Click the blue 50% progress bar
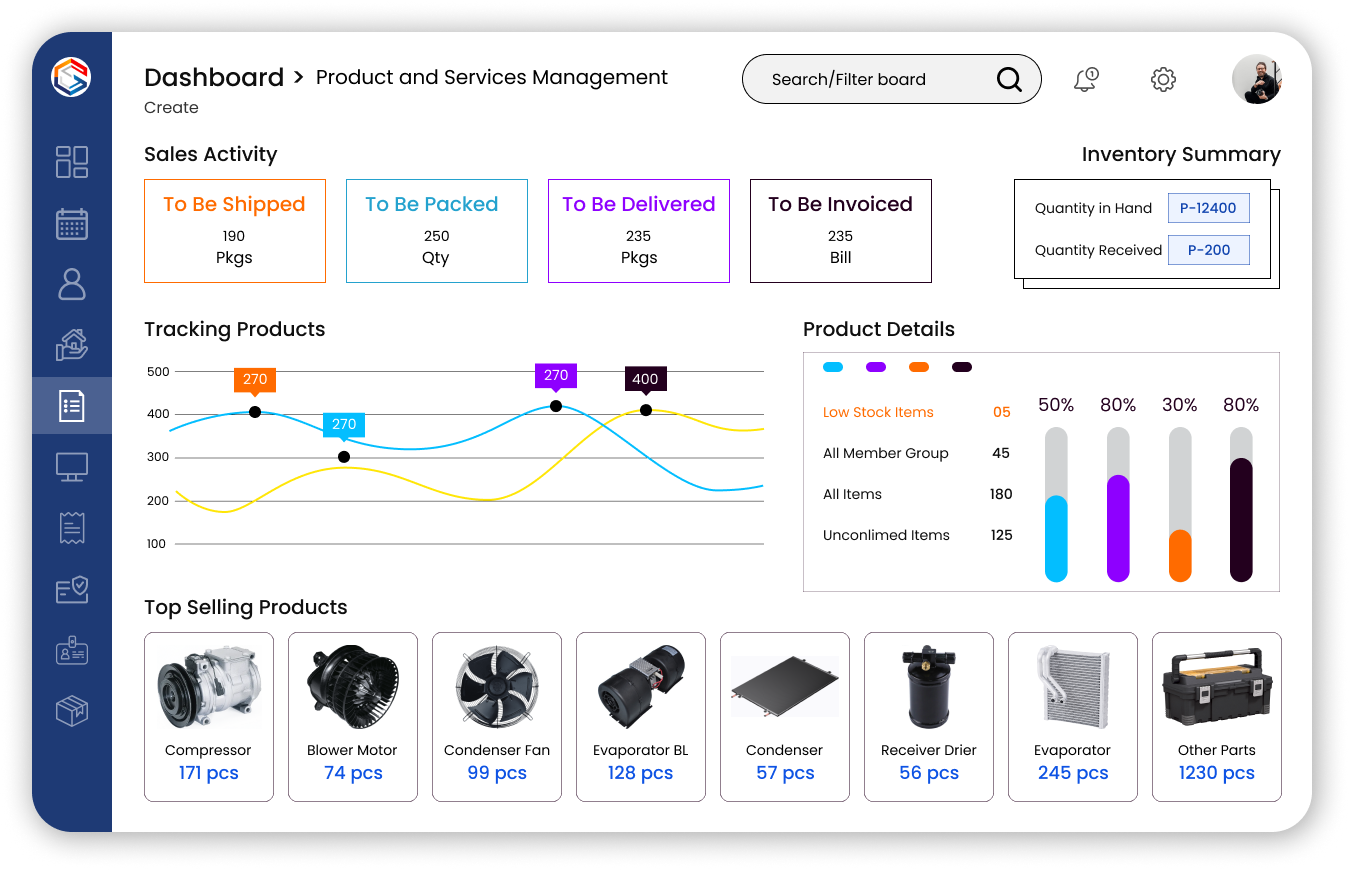 [x=1056, y=505]
